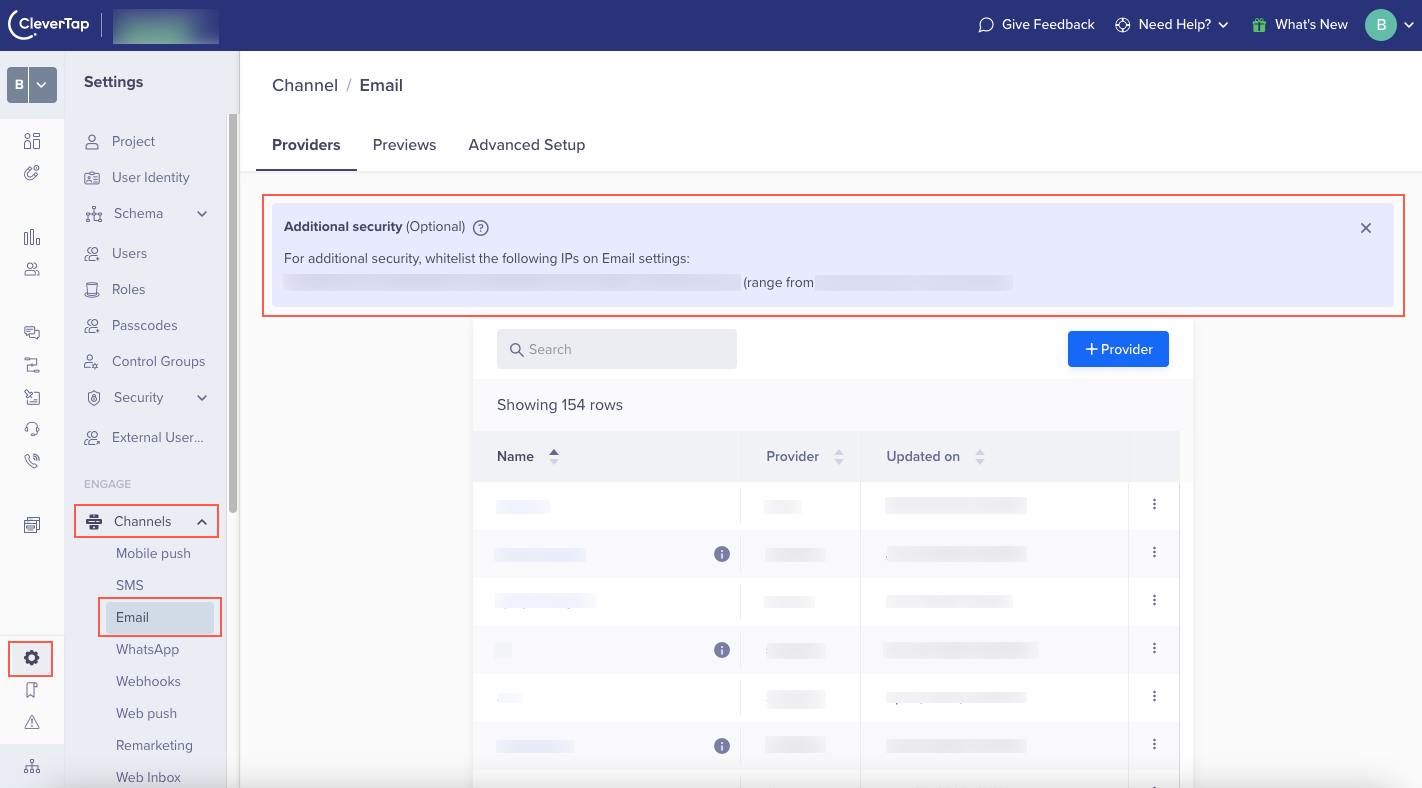Select Web Inbox channel
Viewport: 1422px width, 788px height.
pyautogui.click(x=148, y=778)
